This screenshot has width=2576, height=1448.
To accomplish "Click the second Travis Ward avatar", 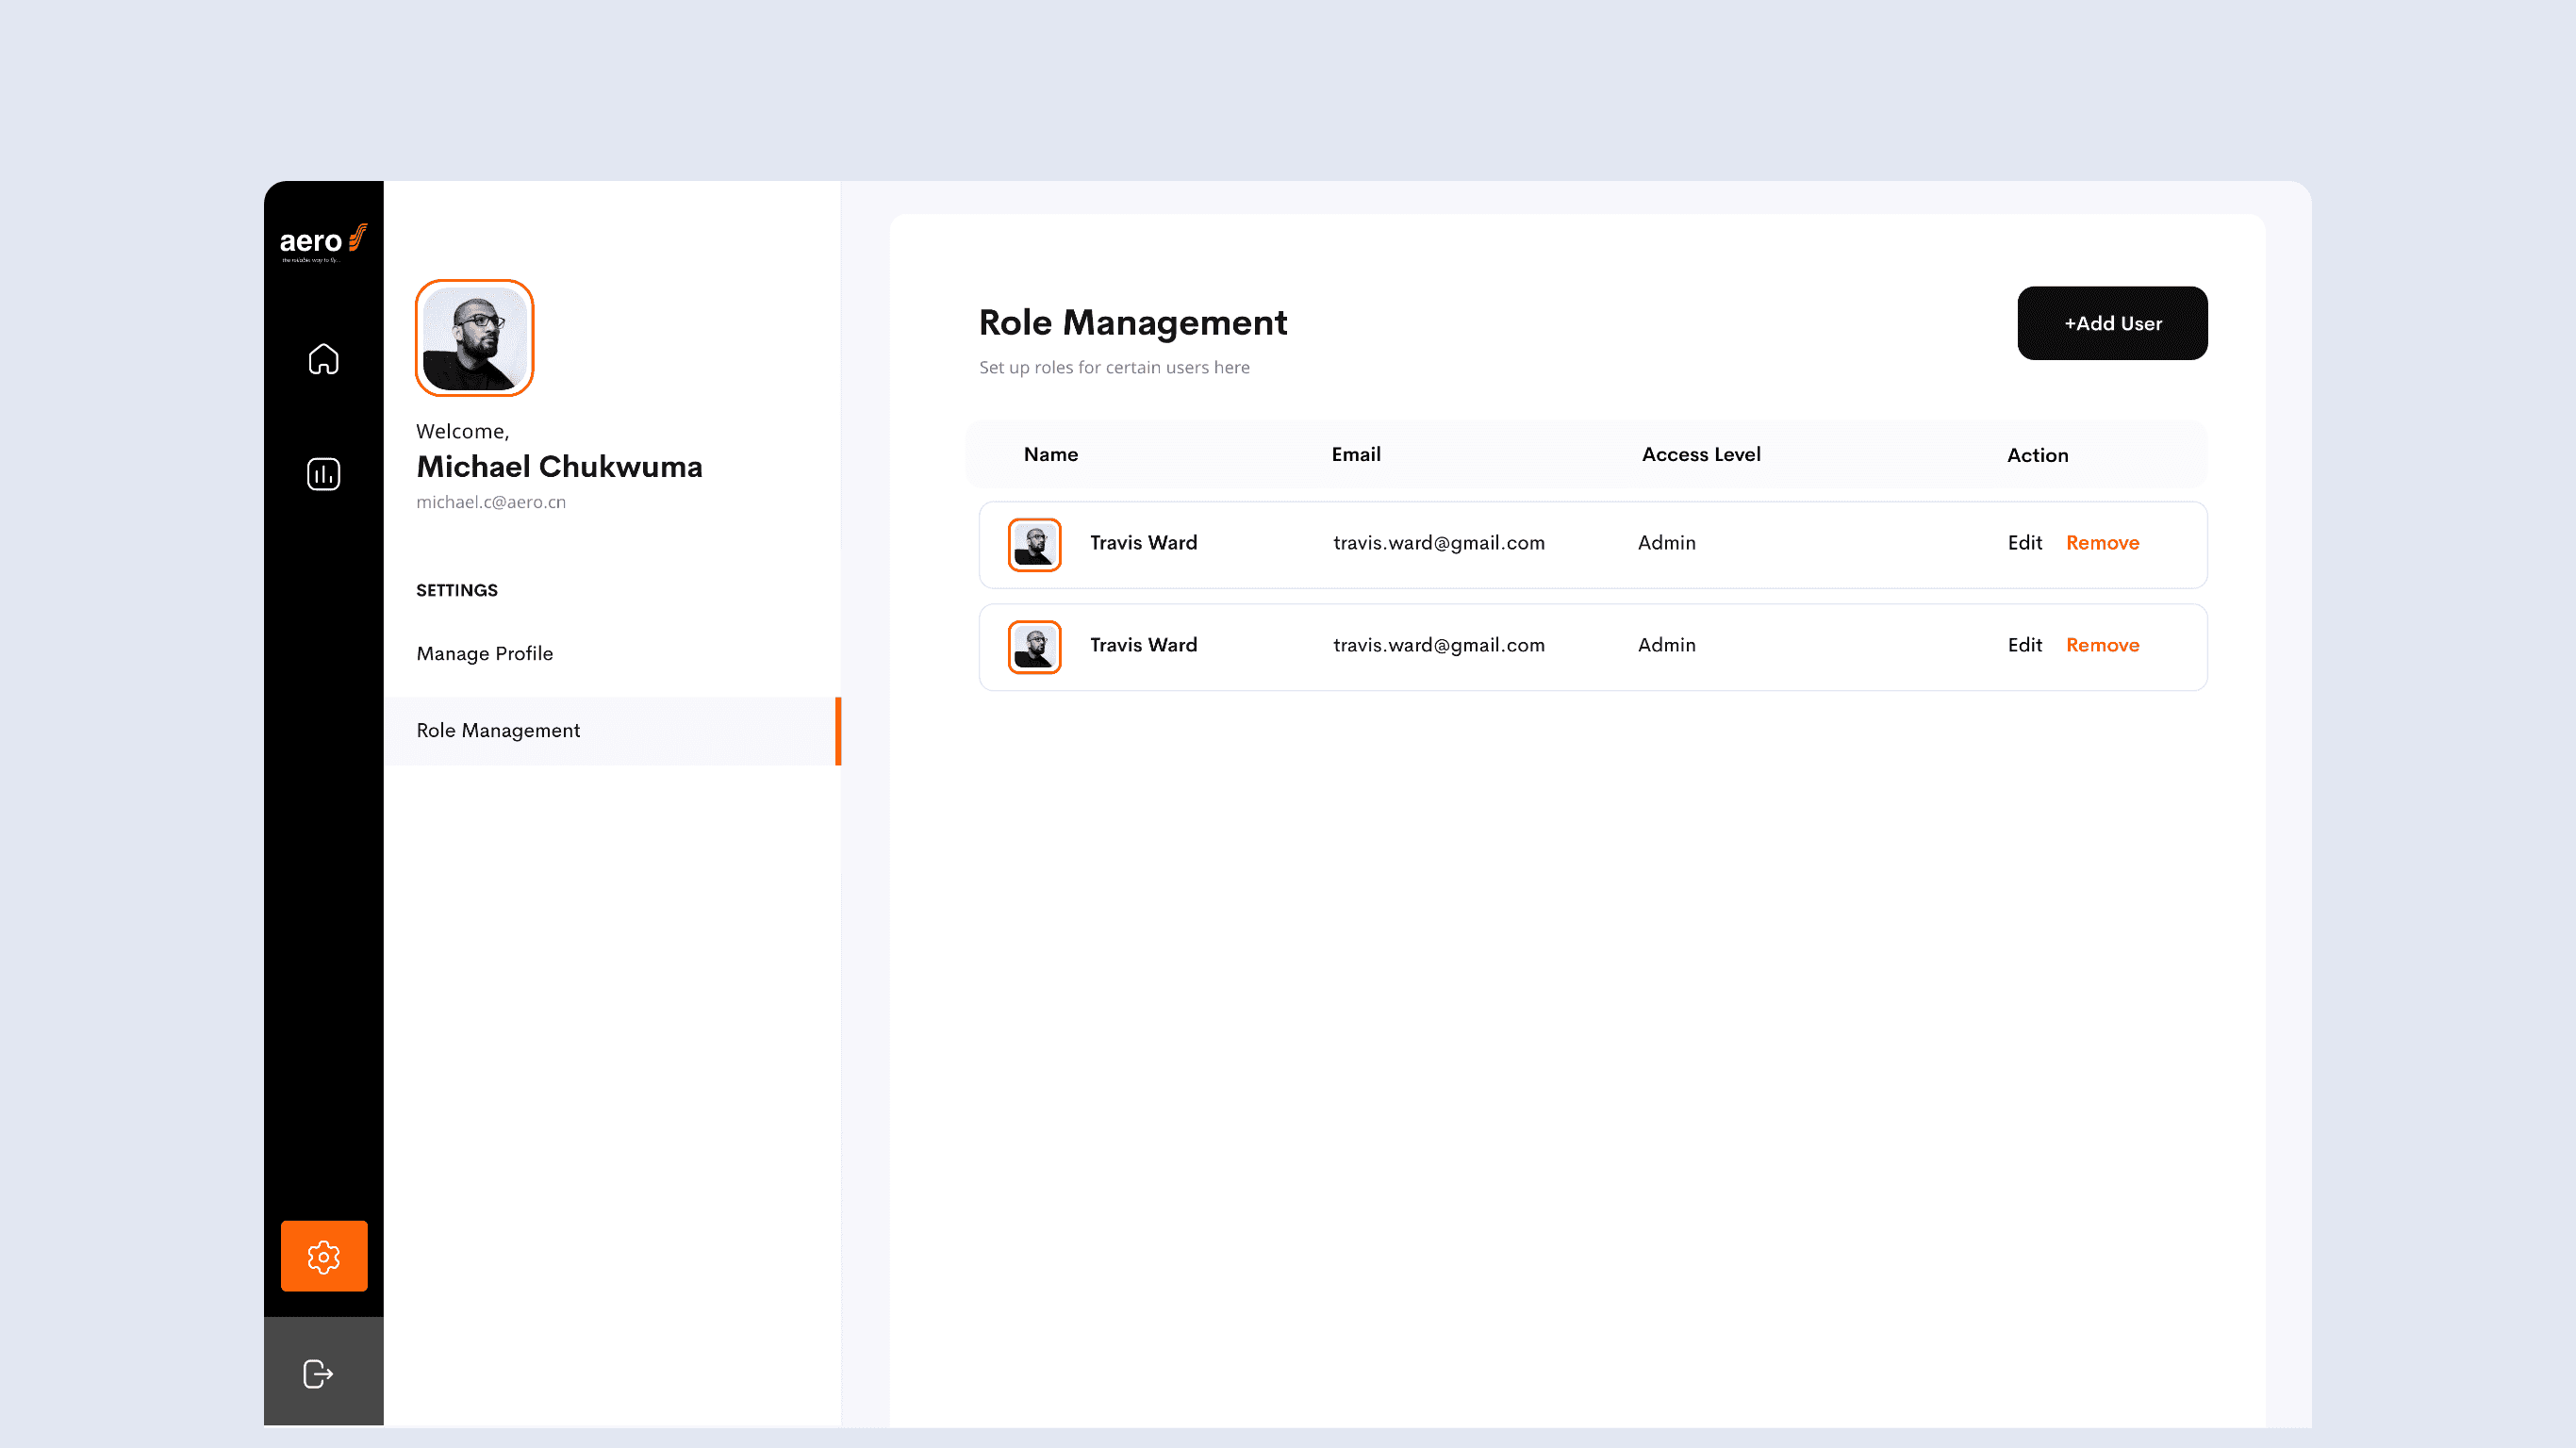I will [1034, 647].
